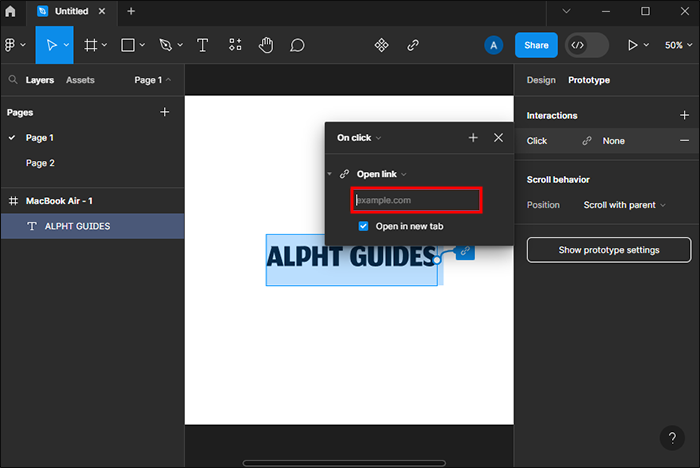The image size is (700, 468).
Task: Remove the Click interaction with minus
Action: tap(684, 141)
